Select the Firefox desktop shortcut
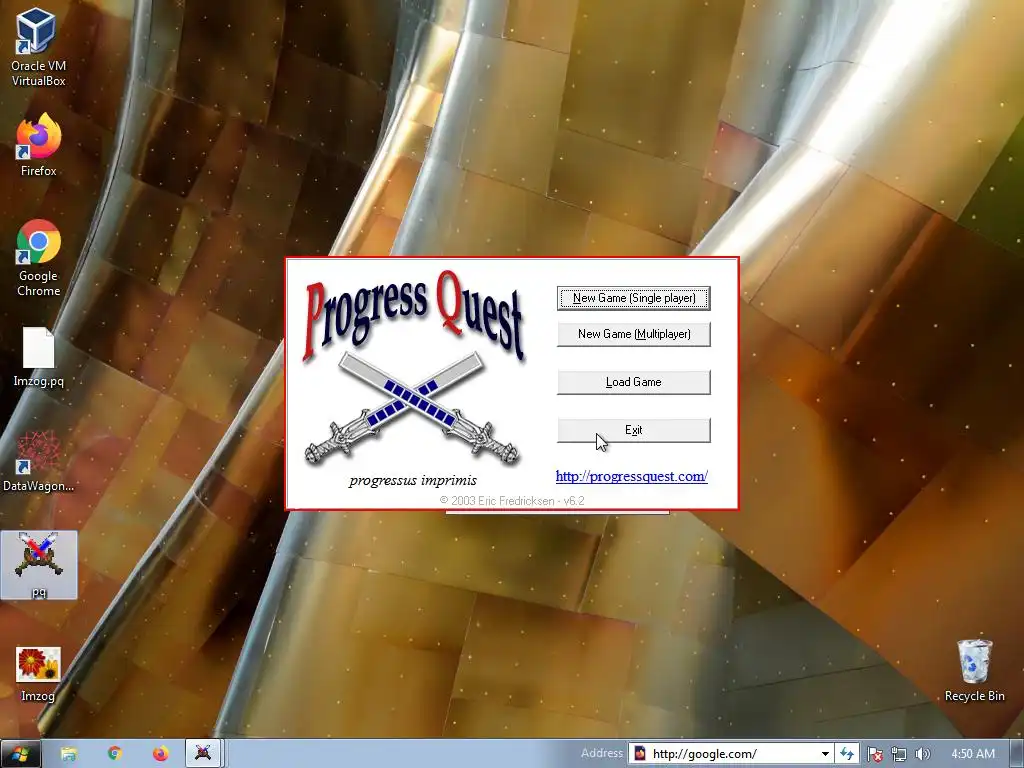Screen dimensions: 1024x768 (x=38, y=145)
